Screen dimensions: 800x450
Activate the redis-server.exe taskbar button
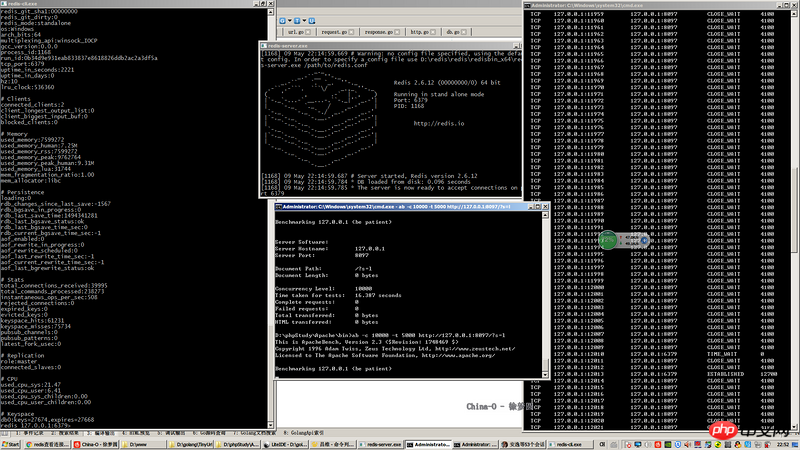tap(381, 444)
